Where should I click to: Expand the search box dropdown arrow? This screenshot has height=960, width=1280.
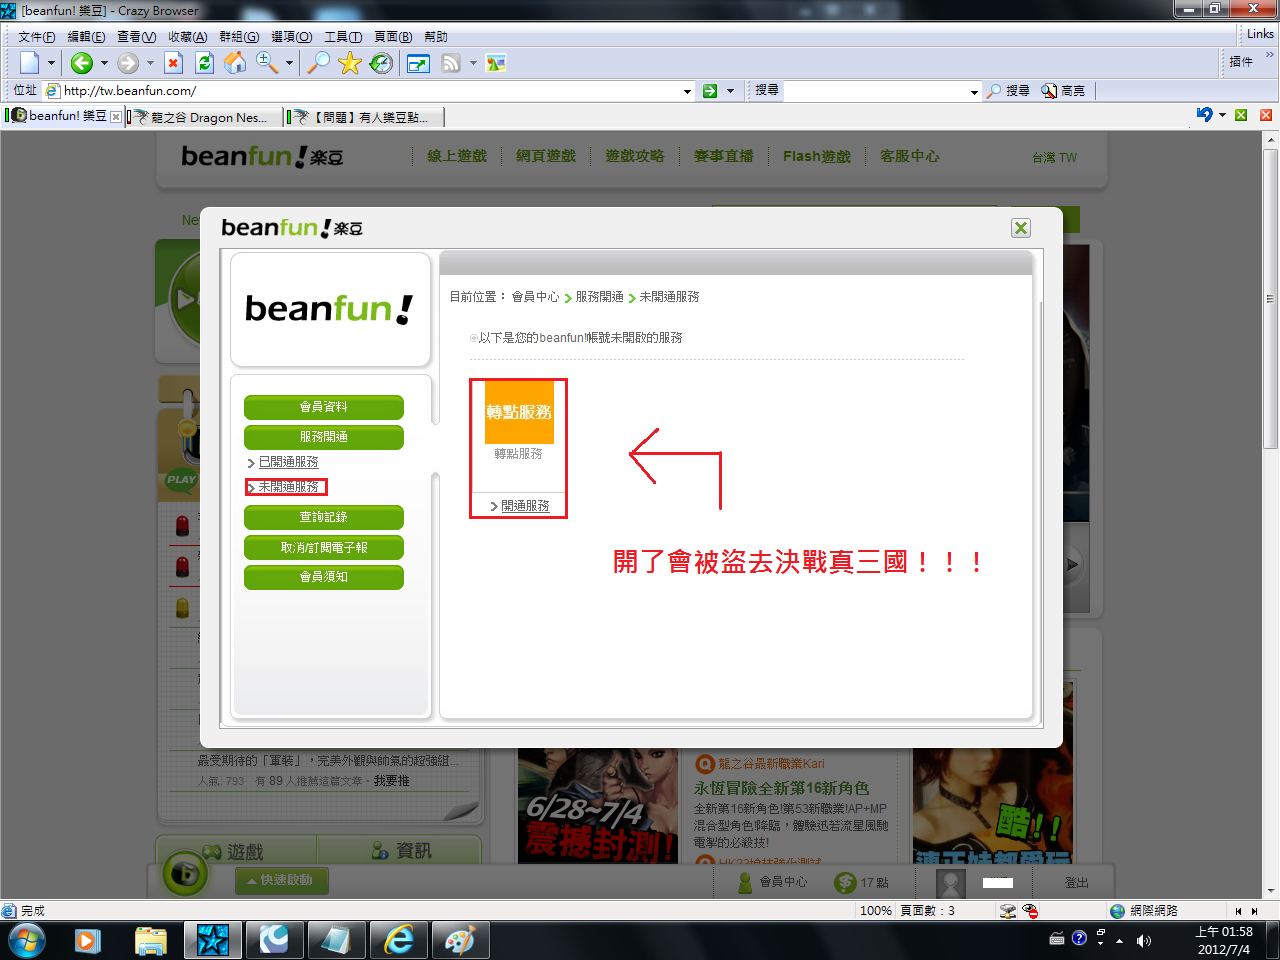point(974,91)
